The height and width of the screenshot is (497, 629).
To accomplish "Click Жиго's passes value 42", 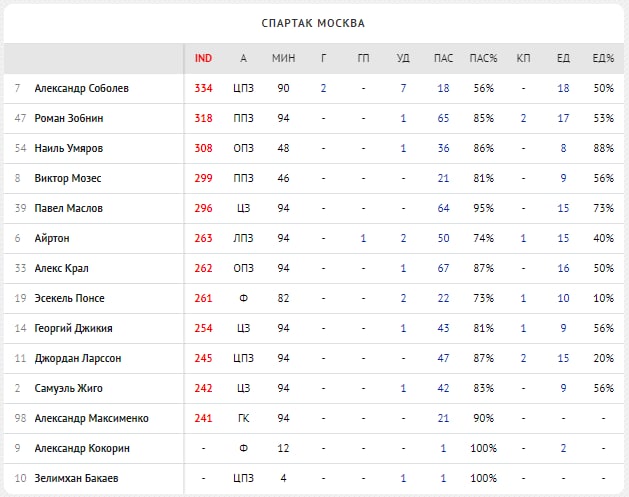I will [x=443, y=388].
